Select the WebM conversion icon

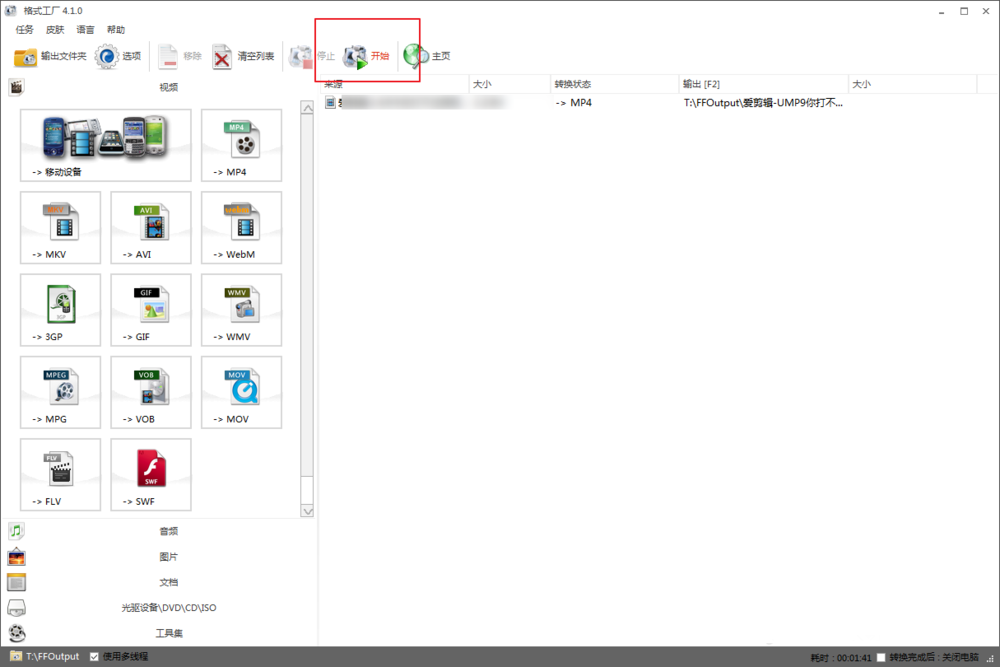point(241,228)
